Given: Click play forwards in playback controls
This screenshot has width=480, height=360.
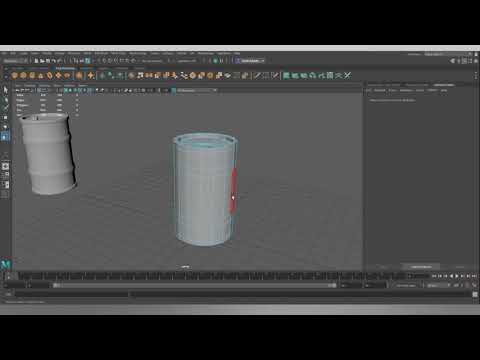Looking at the screenshot, I should [457, 276].
